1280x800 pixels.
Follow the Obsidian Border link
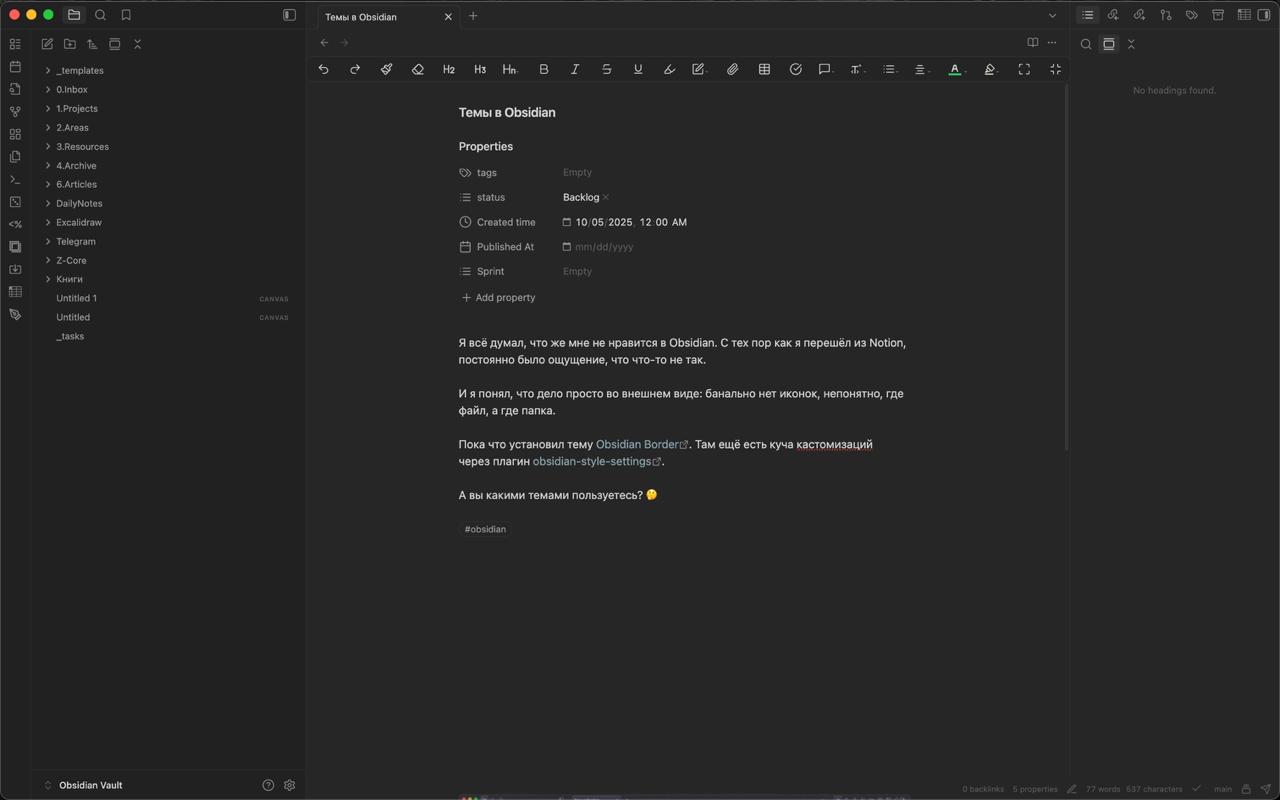click(x=636, y=444)
